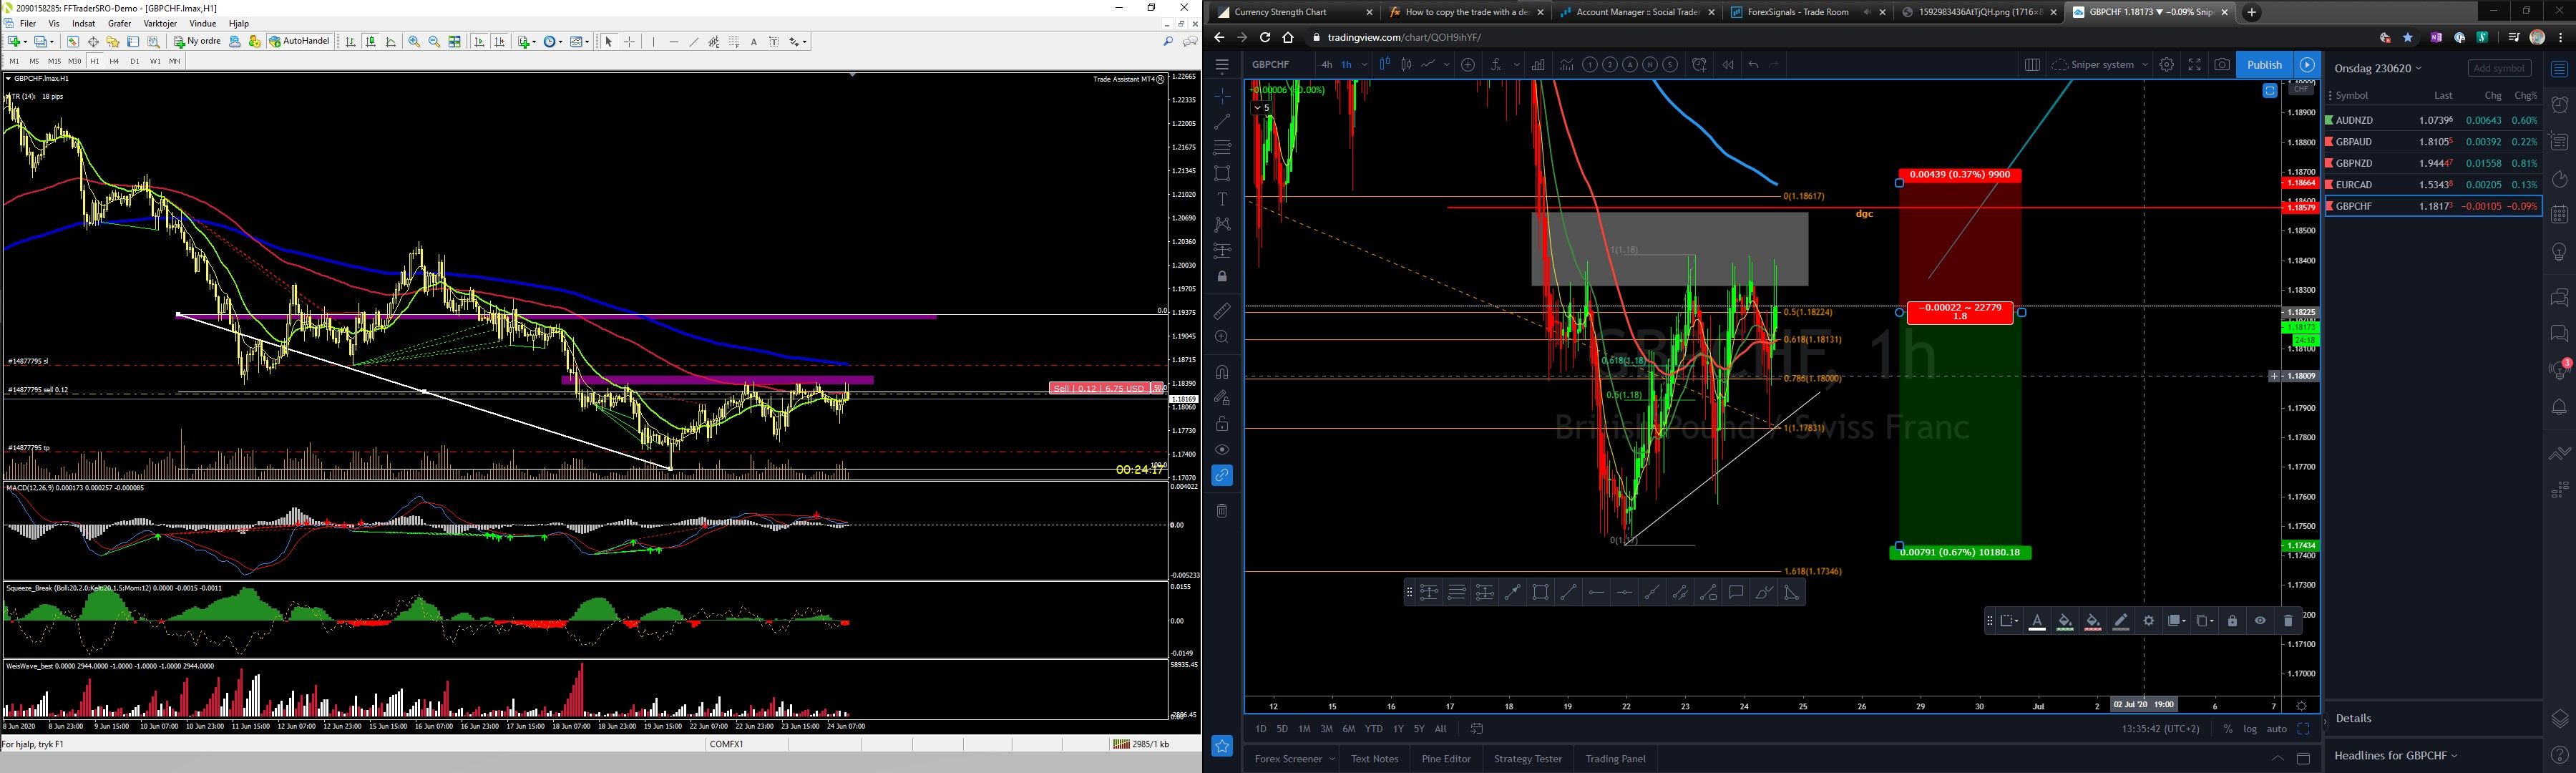The image size is (2576, 773).
Task: Open templates dropdown in MetaTrader toolbar
Action: [587, 42]
